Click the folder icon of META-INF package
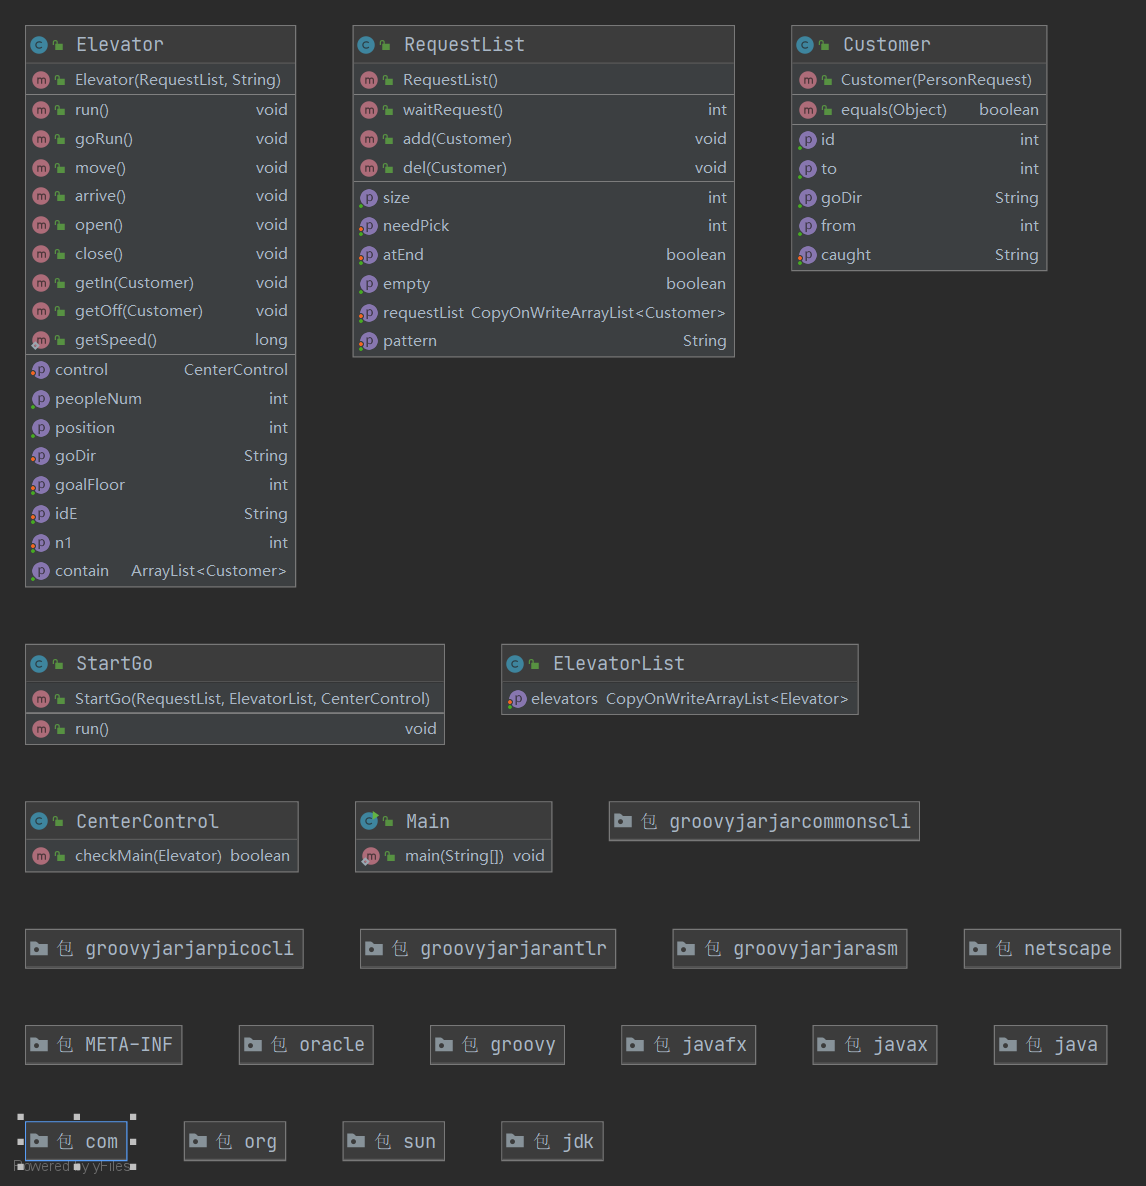The height and width of the screenshot is (1186, 1146). (39, 1045)
